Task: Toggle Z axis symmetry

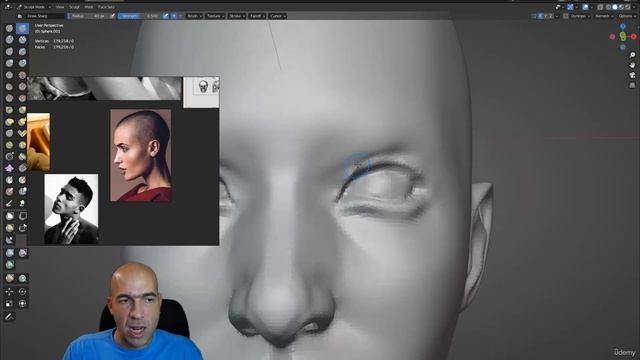Action: point(551,16)
